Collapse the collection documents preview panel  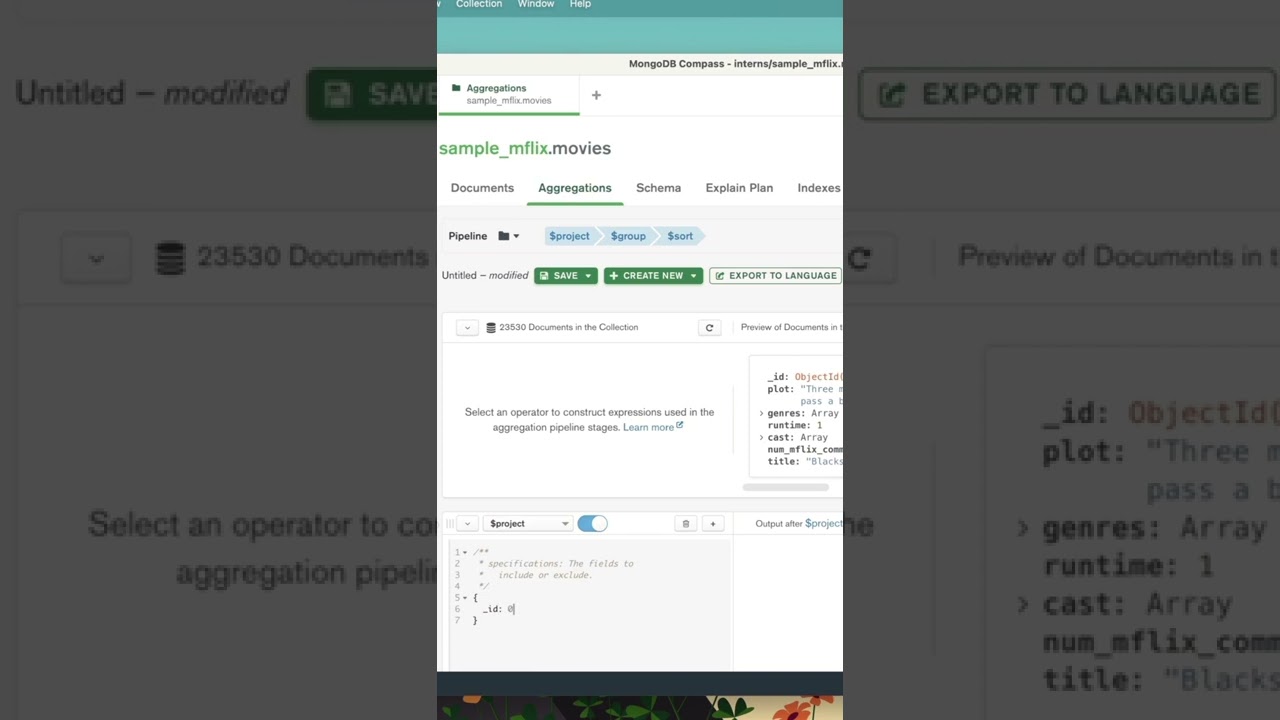467,328
